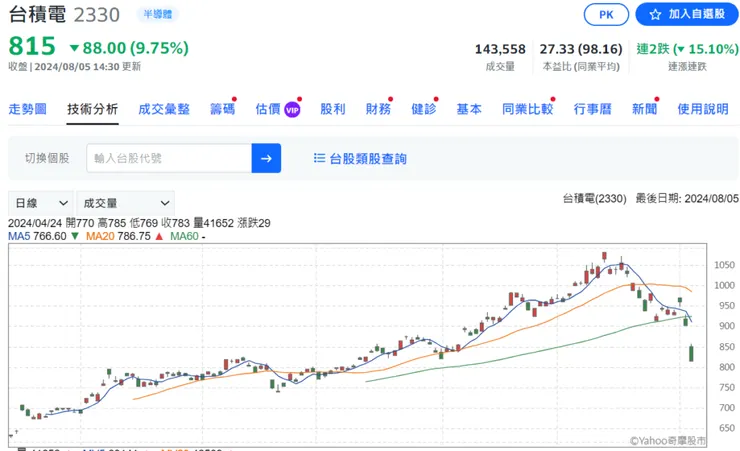This screenshot has width=740, height=451.
Task: Open 台股類股查詢 link
Action: (x=368, y=159)
